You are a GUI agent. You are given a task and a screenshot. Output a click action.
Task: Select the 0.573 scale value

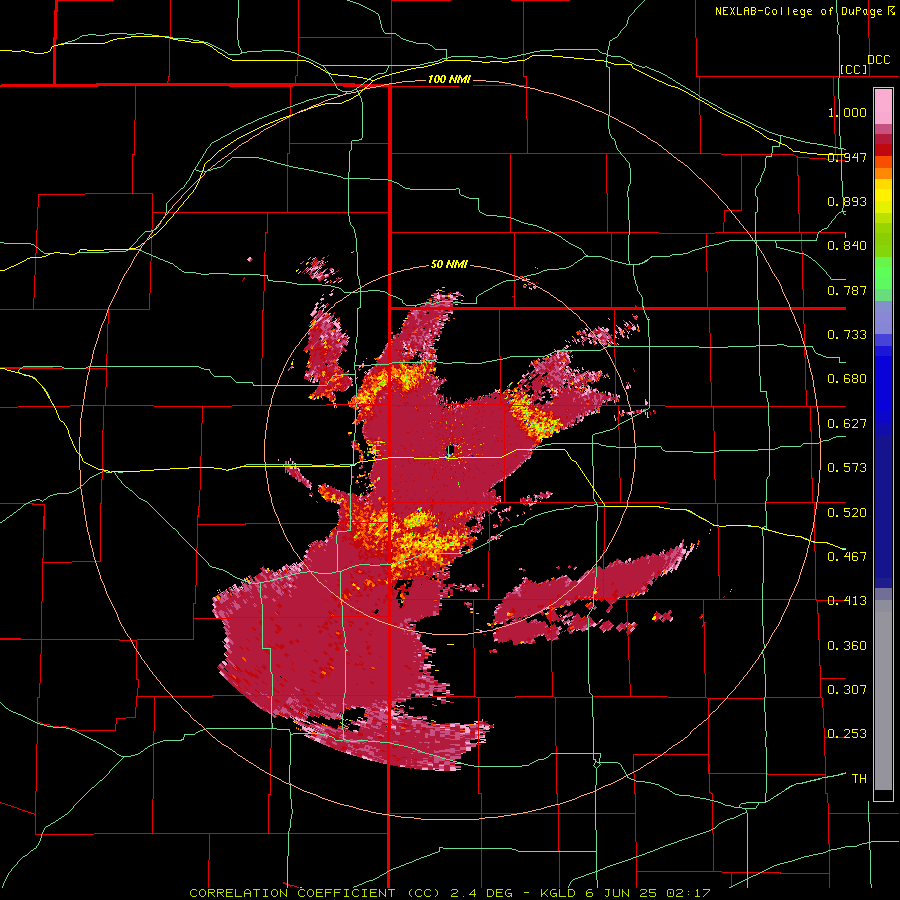click(847, 468)
